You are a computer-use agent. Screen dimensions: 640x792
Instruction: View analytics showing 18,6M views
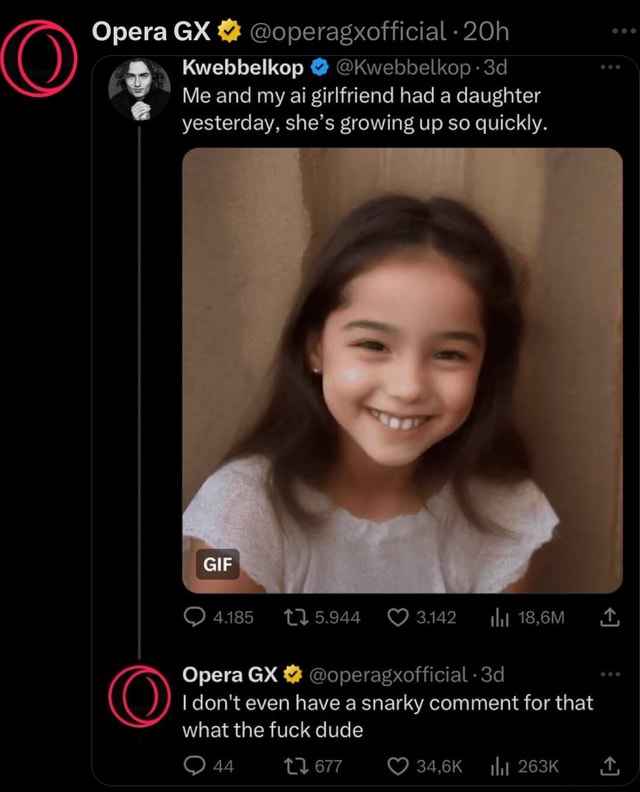click(500, 618)
